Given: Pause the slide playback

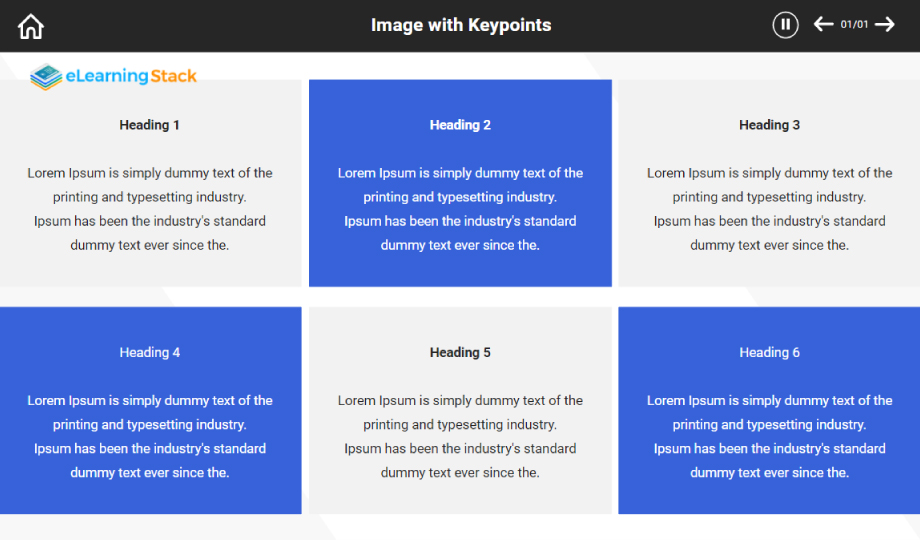Looking at the screenshot, I should [x=785, y=25].
